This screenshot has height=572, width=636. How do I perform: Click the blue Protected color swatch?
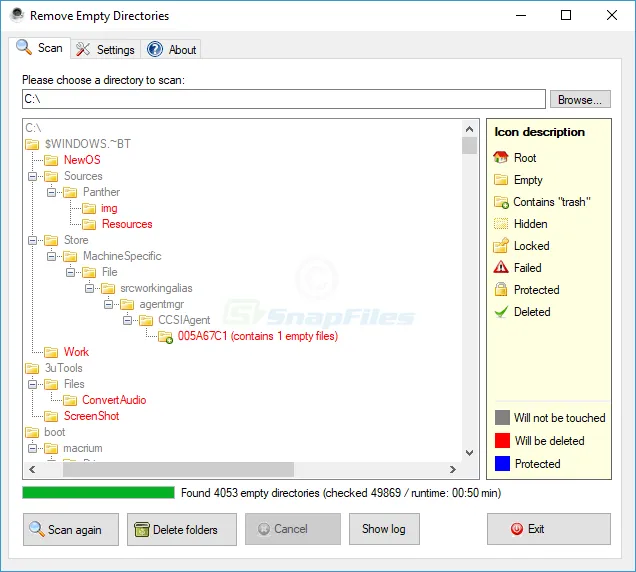pos(502,464)
